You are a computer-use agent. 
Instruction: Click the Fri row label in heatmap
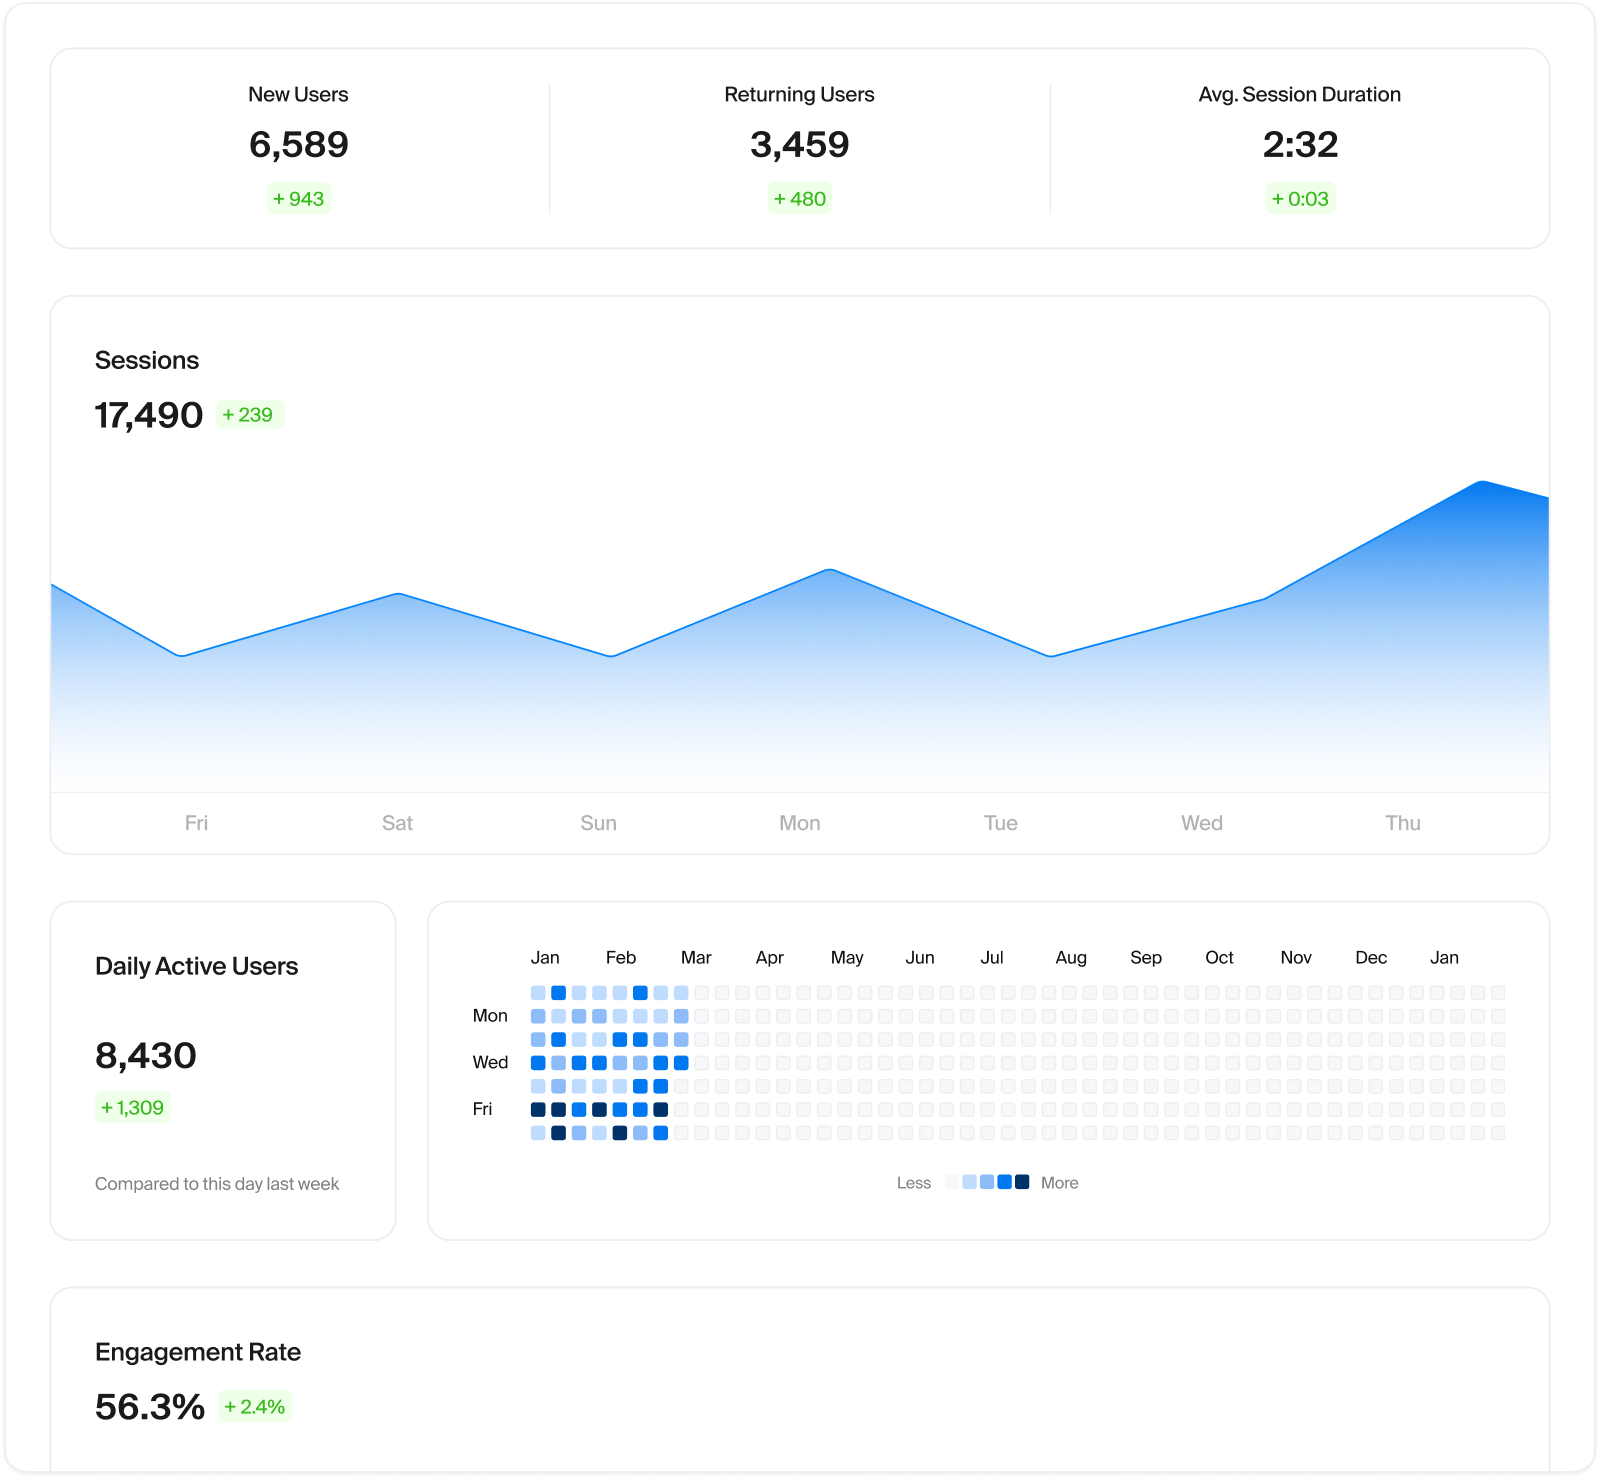tap(482, 1109)
